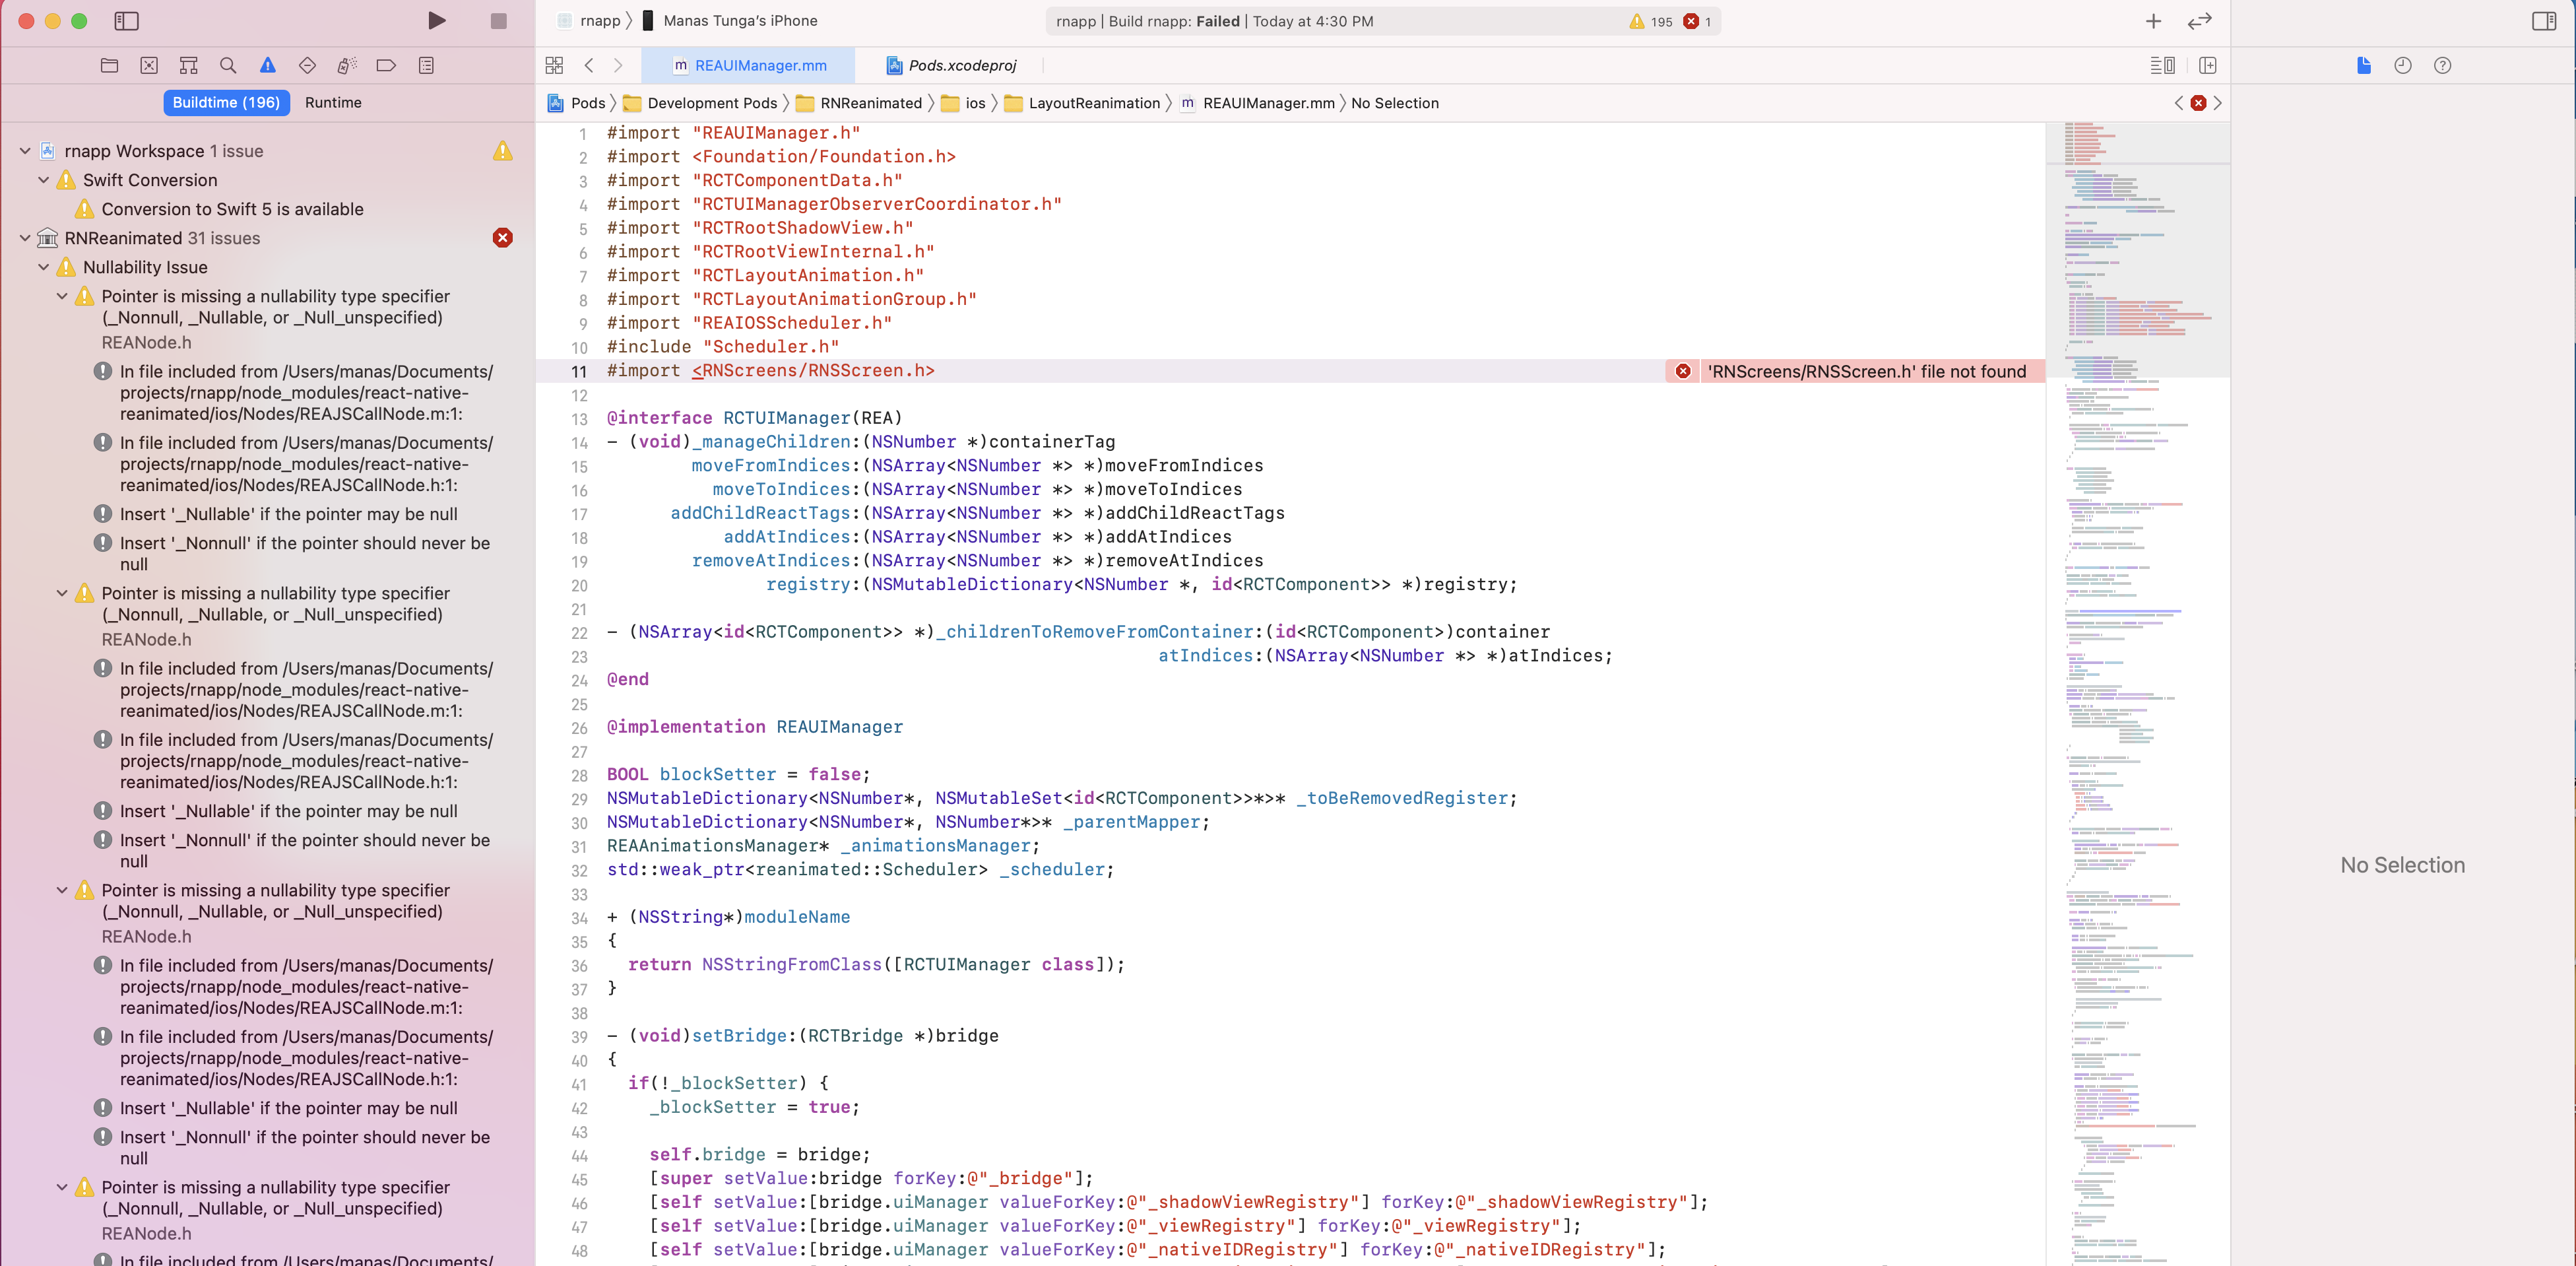This screenshot has height=1266, width=2576.
Task: Toggle the left navigator sidebar
Action: point(126,21)
